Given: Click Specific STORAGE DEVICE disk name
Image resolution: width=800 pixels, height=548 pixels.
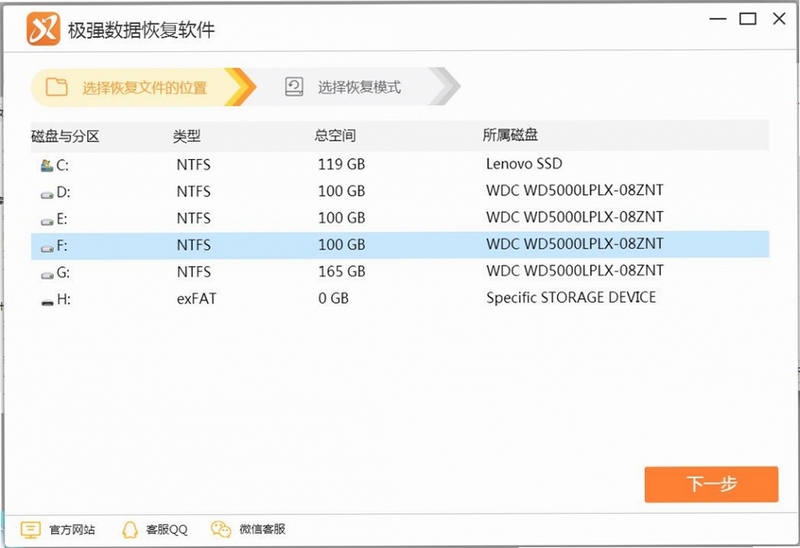Looking at the screenshot, I should tap(571, 297).
